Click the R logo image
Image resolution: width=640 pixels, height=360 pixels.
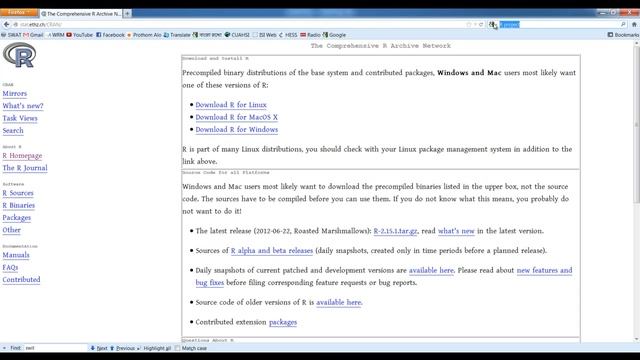(19, 55)
